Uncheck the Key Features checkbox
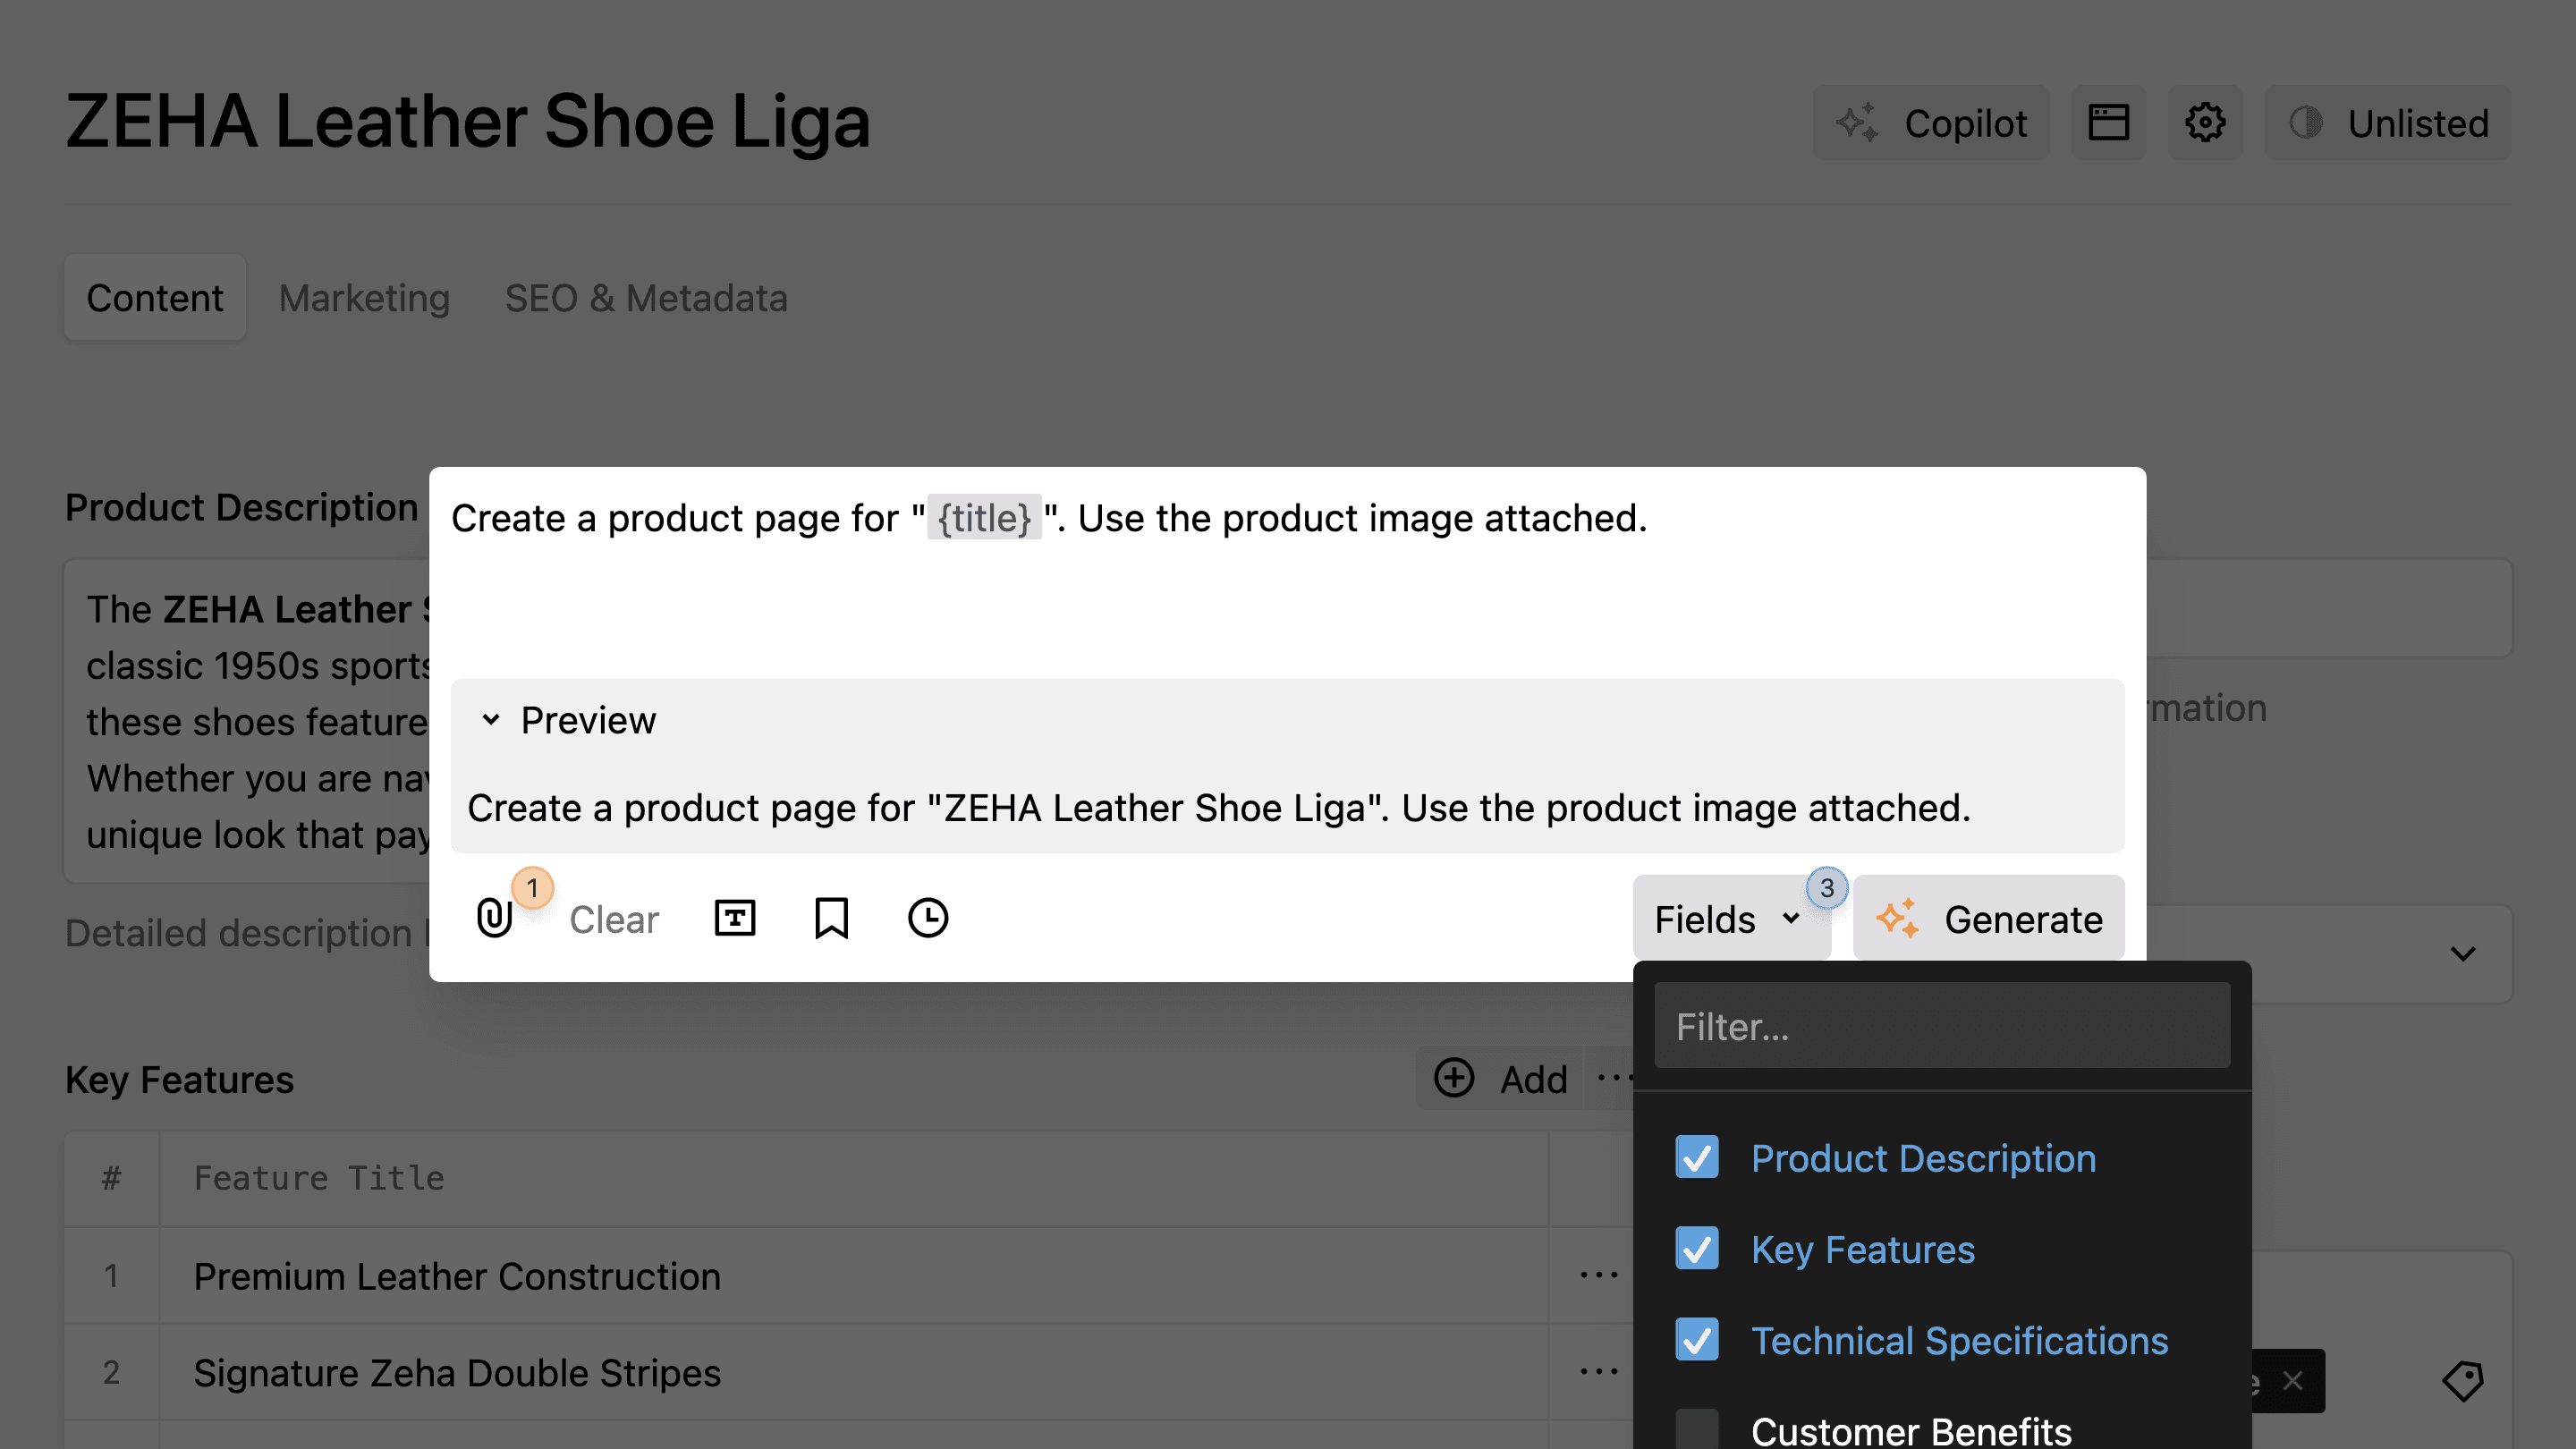 (1697, 1249)
